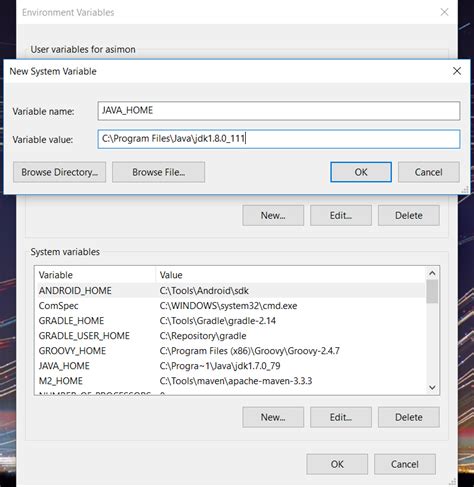Click value C:\Progra~1\Java\jdk1.7.0_79
The width and height of the screenshot is (474, 487).
click(x=220, y=366)
